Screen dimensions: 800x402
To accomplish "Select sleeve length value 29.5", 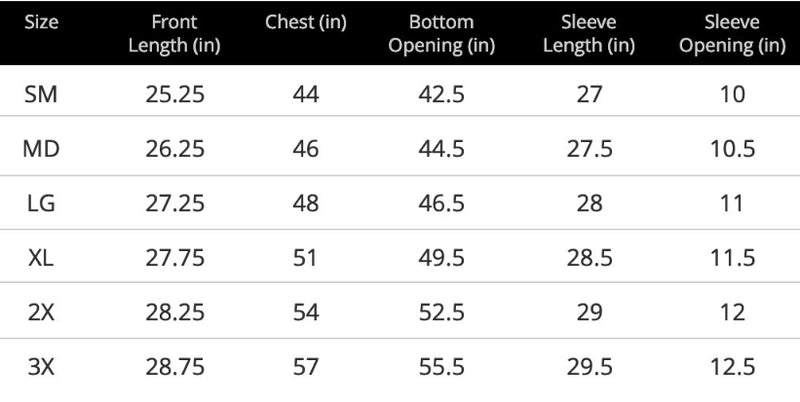I will point(589,367).
